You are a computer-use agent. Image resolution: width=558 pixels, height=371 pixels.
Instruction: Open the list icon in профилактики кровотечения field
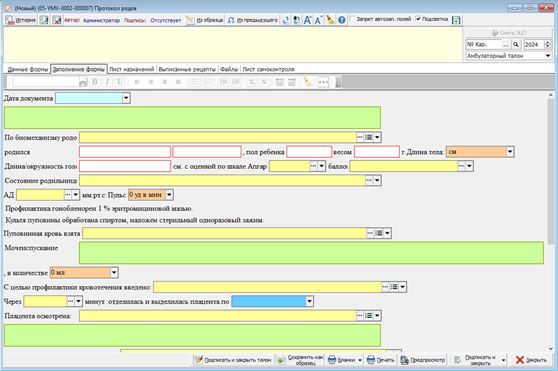(x=394, y=287)
